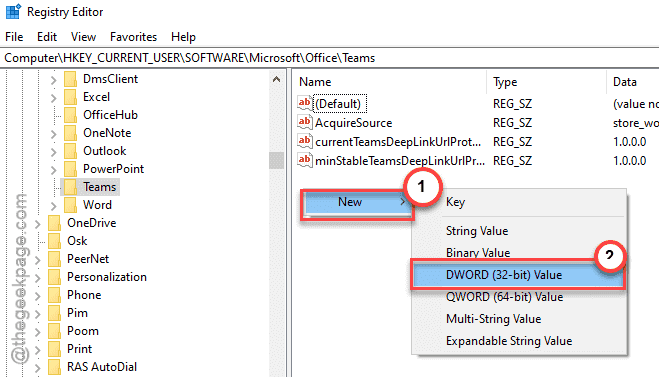Choose Binary Value from the submenu
This screenshot has width=659, height=377.
click(x=519, y=253)
